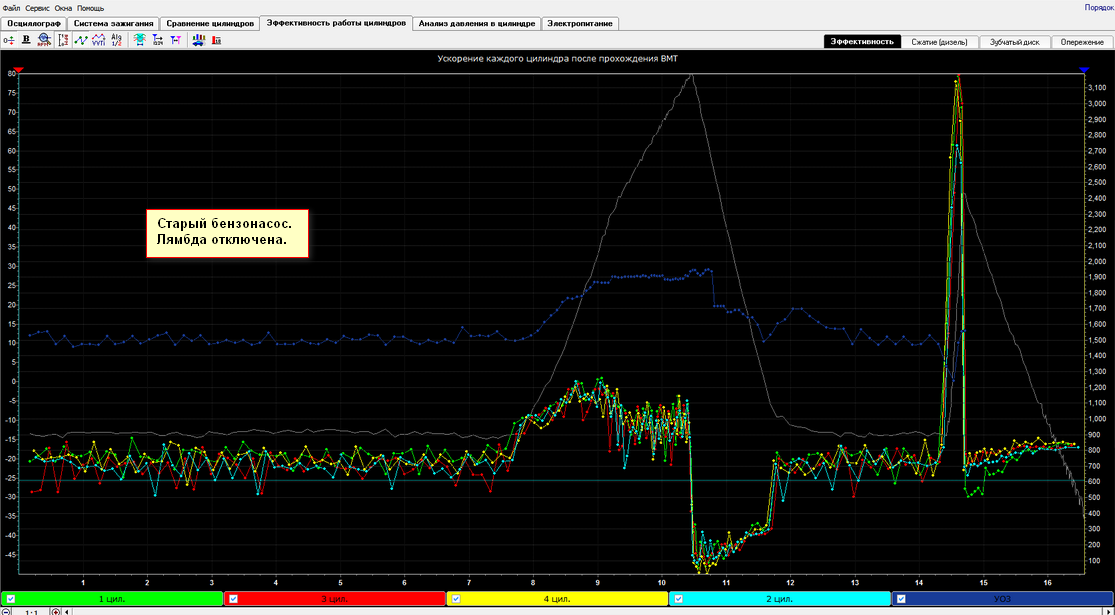1115x615 pixels.
Task: Uncheck the 1 цил. checkbox
Action: pyautogui.click(x=11, y=599)
